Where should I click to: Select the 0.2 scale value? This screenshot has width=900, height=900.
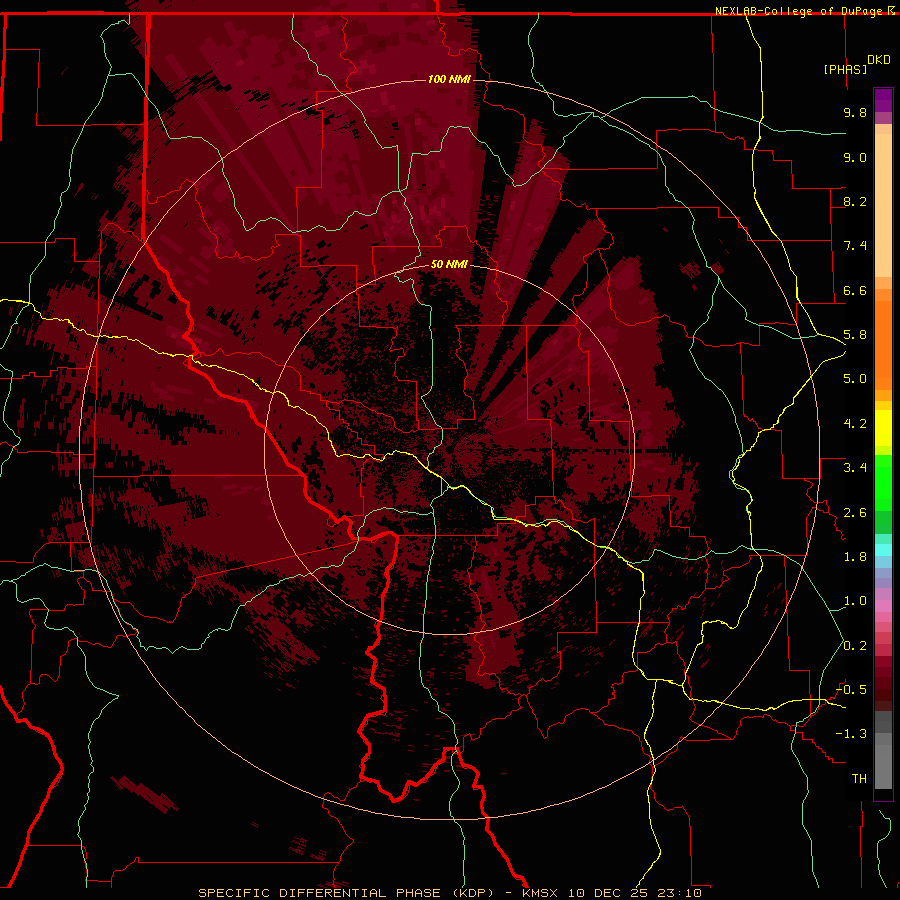point(855,646)
